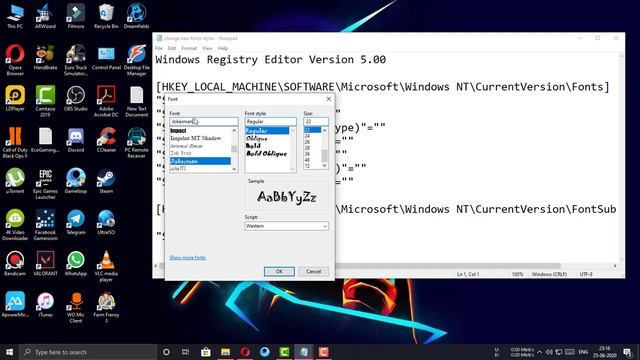This screenshot has width=640, height=360.
Task: Click font list scroll down arrow
Action: (x=234, y=169)
